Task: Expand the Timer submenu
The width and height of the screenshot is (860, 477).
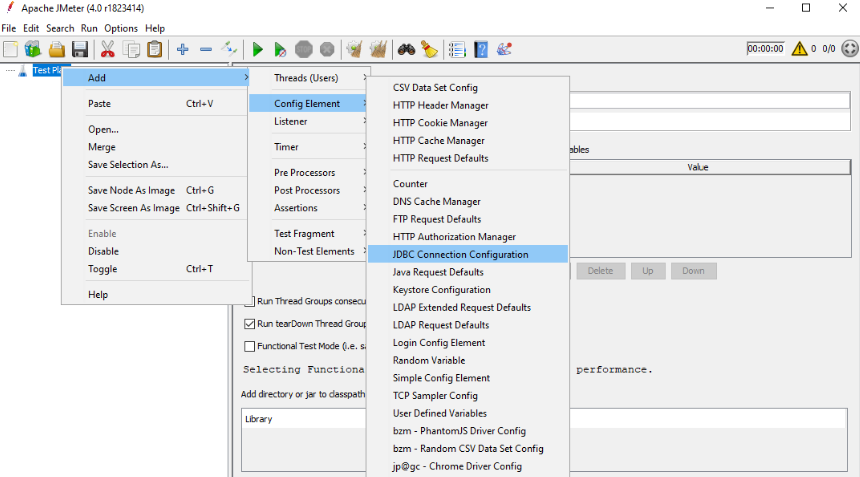Action: click(309, 147)
